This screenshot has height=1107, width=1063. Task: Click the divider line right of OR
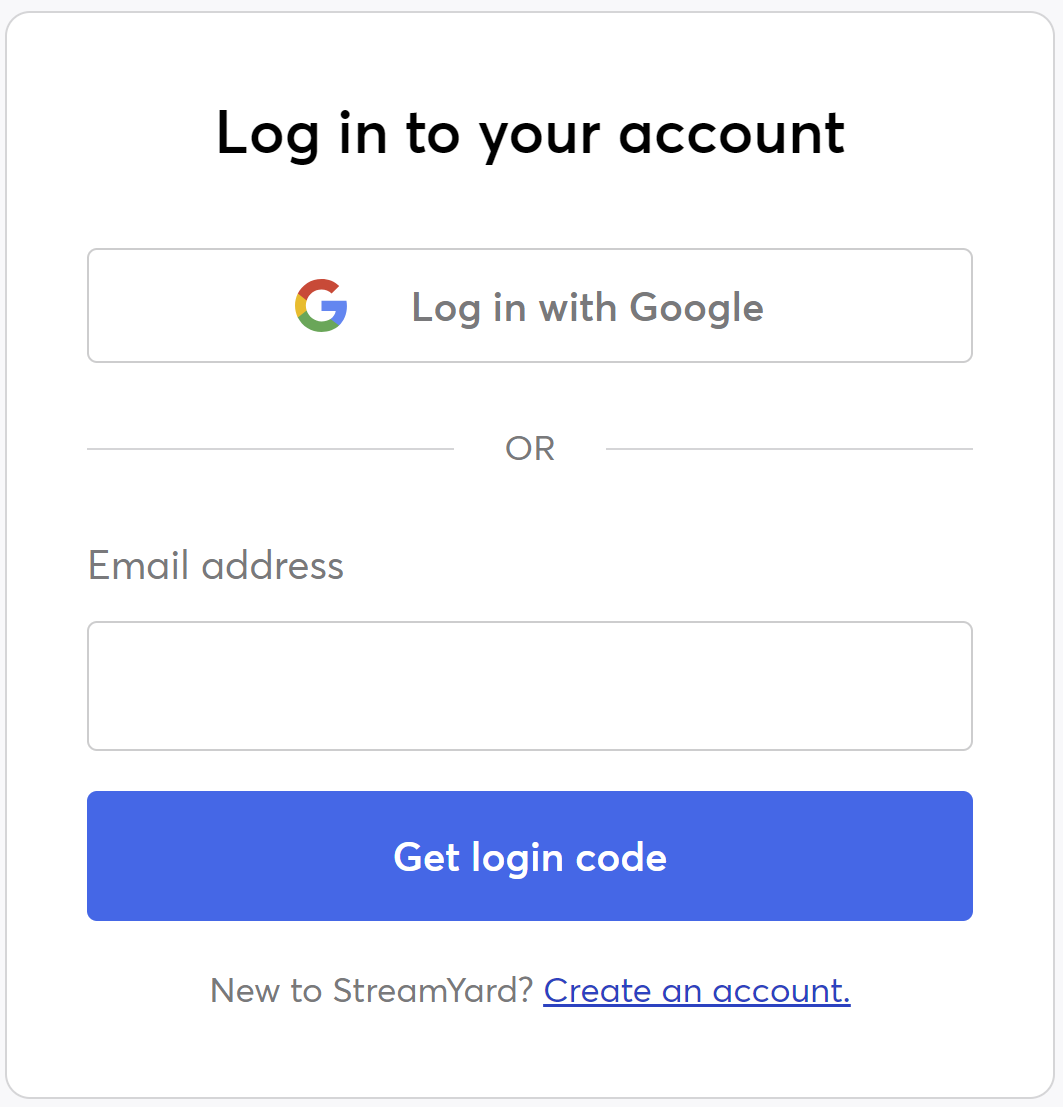pyautogui.click(x=789, y=449)
